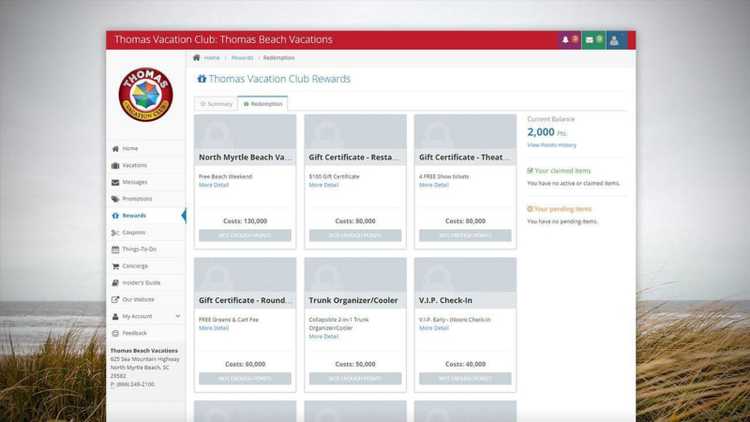The height and width of the screenshot is (422, 750).
Task: Click the Thomas Vacation Club logo
Action: 146,95
